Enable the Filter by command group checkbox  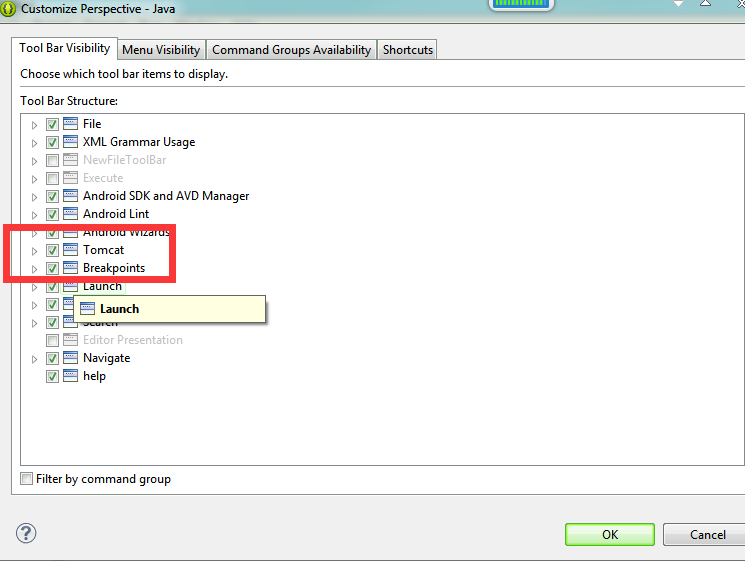[x=27, y=478]
